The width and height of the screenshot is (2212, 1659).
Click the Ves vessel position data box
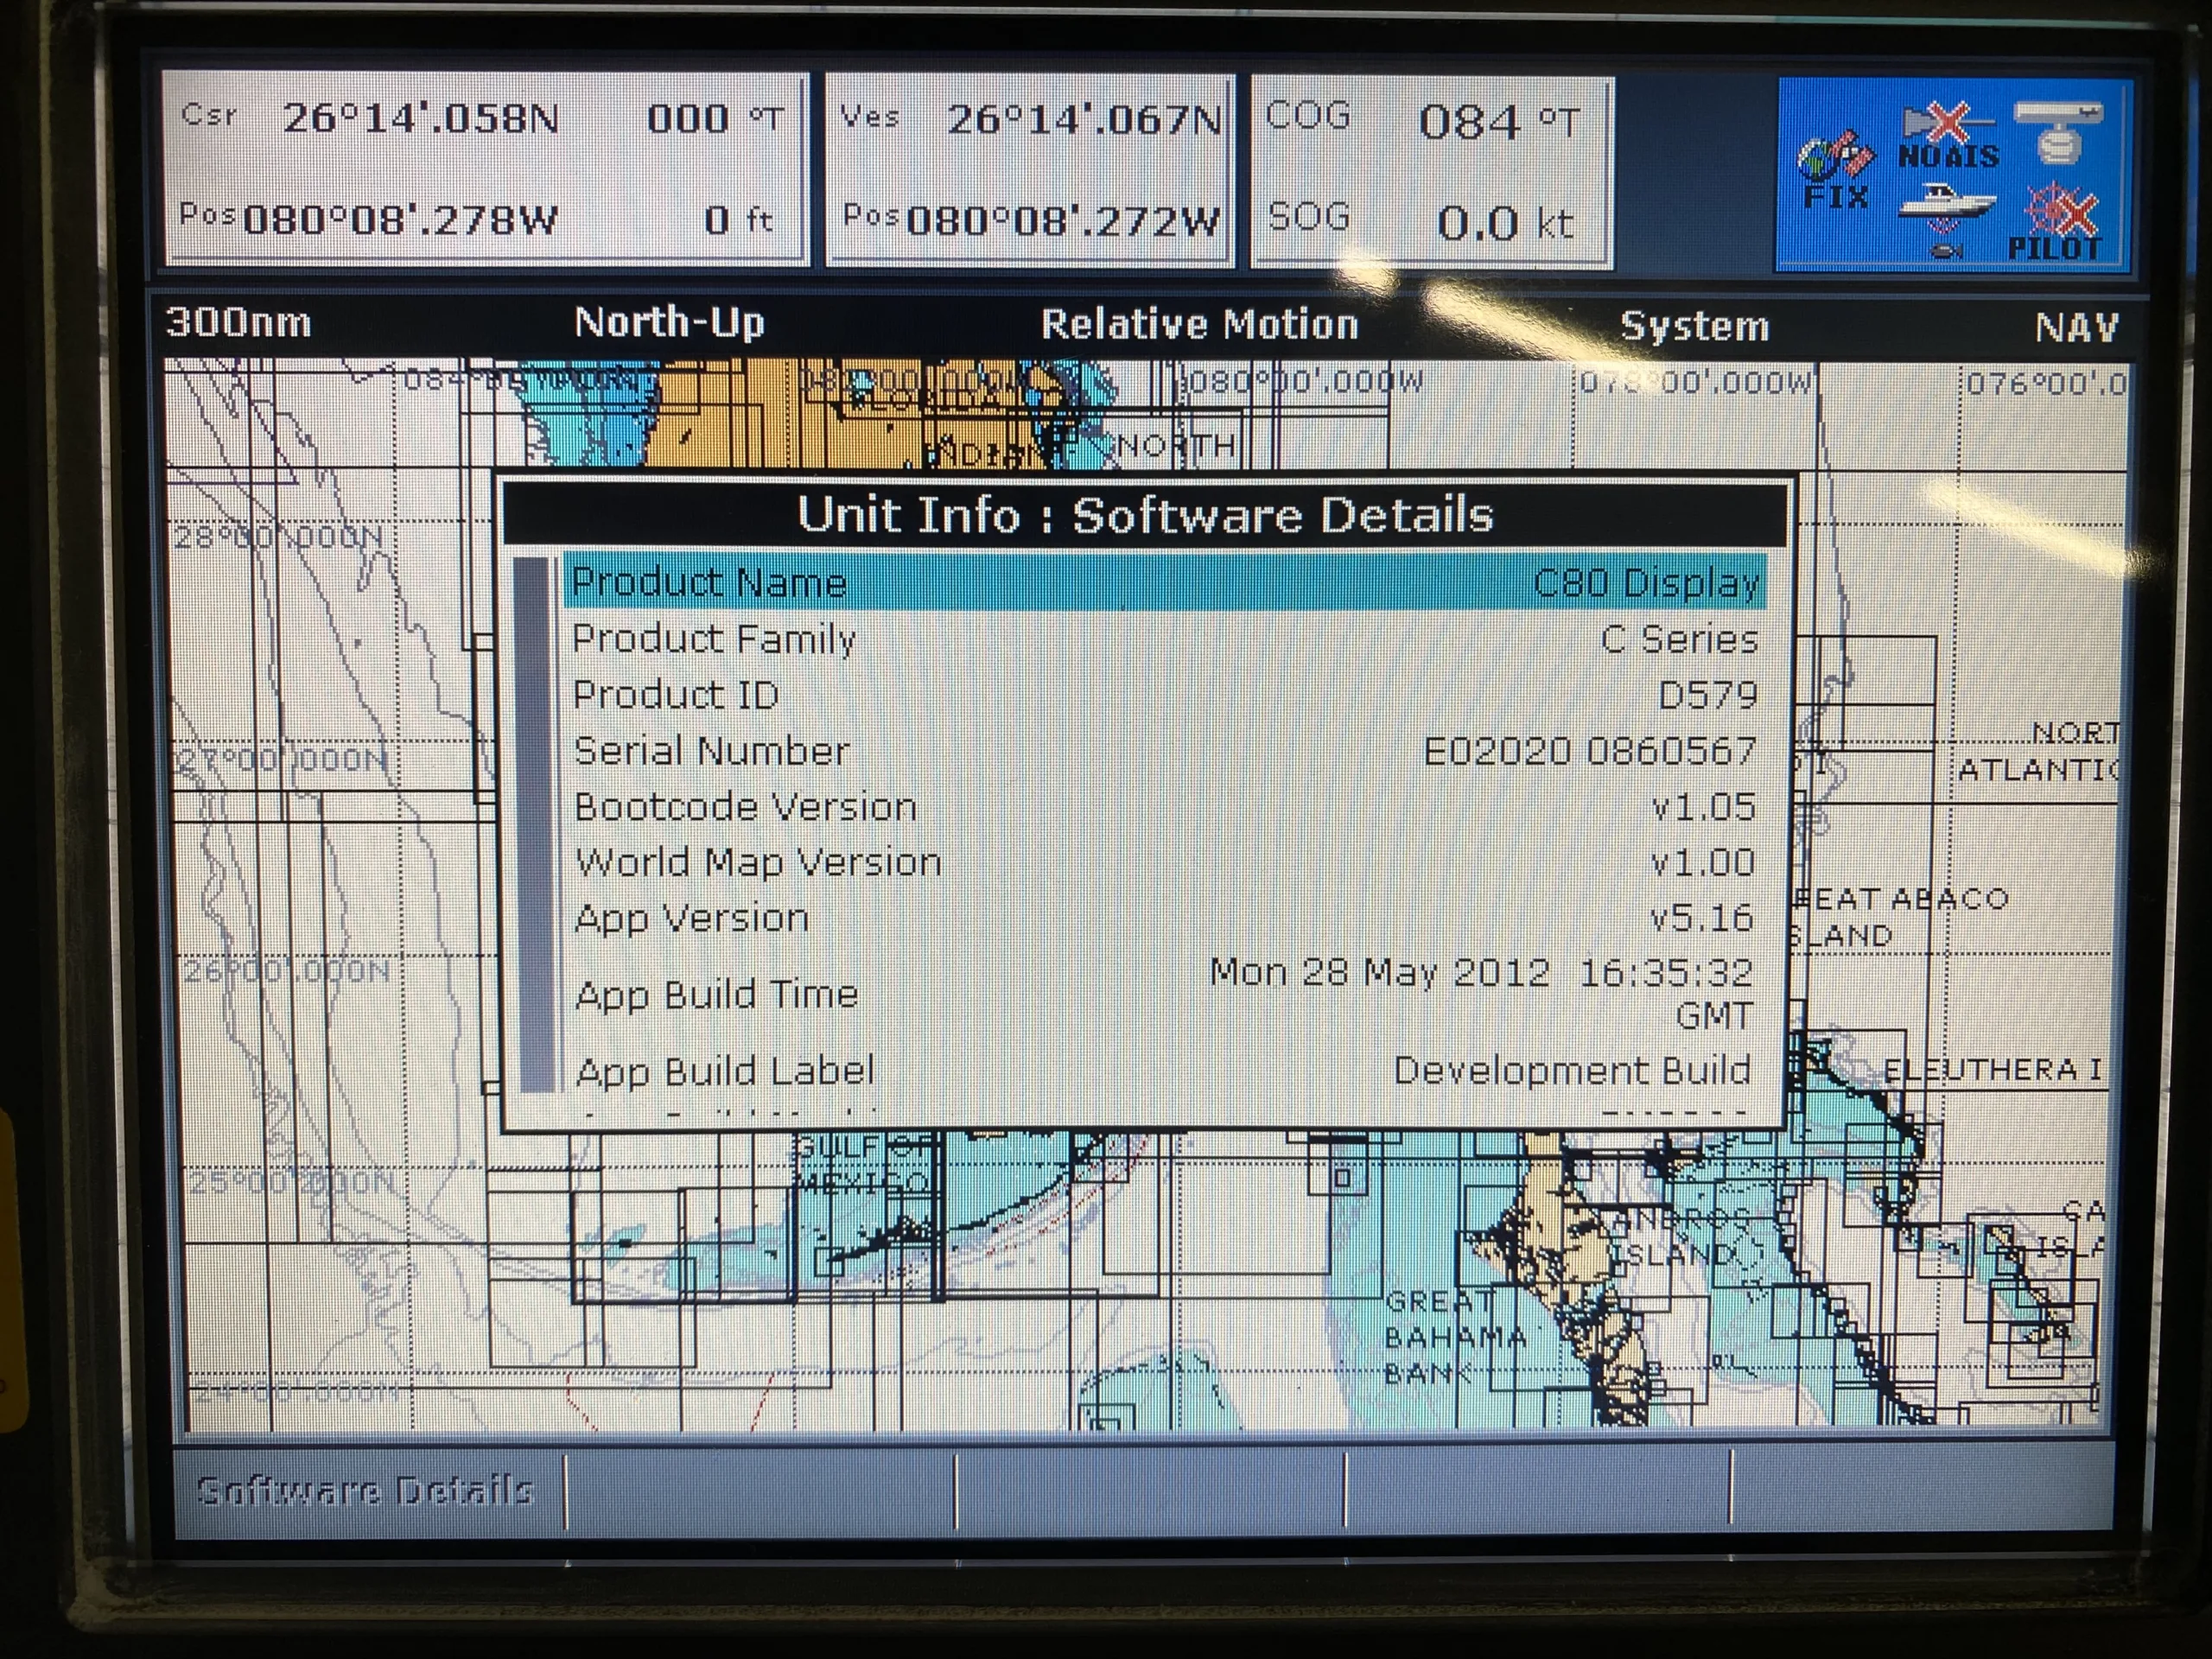pos(1030,171)
